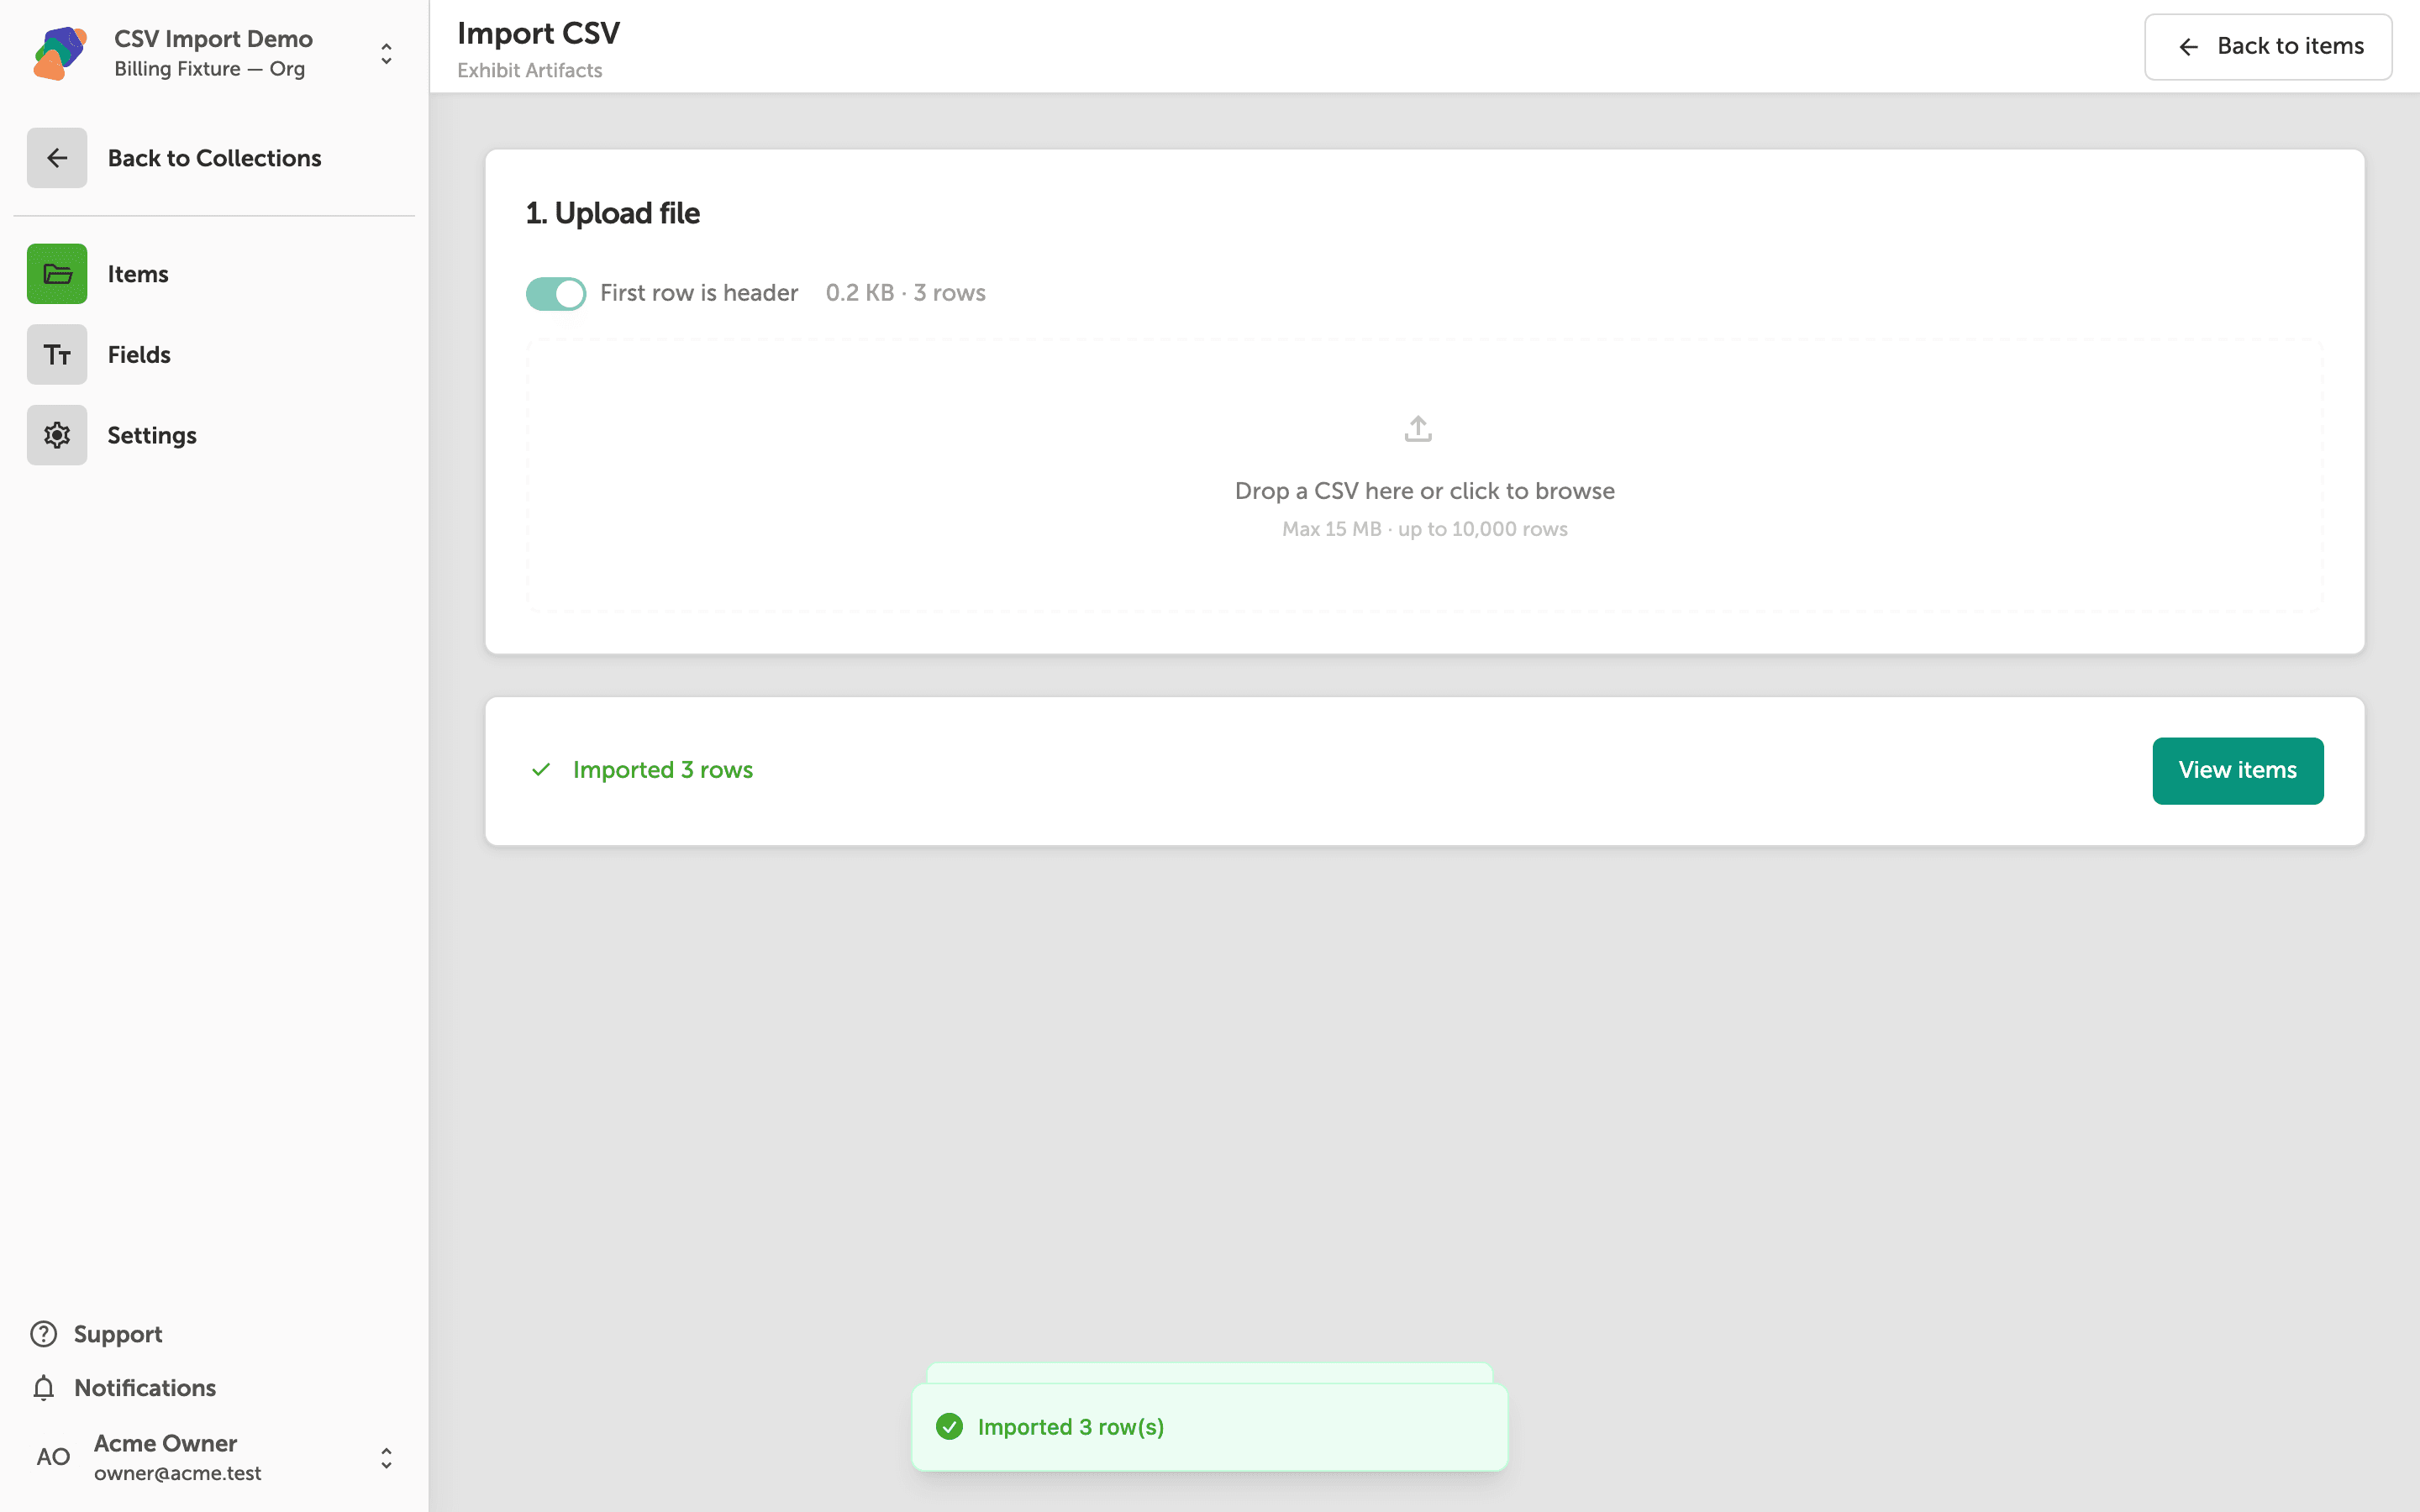Click the Exhibit Artifacts subtitle
Image resolution: width=2420 pixels, height=1512 pixels.
pos(529,71)
